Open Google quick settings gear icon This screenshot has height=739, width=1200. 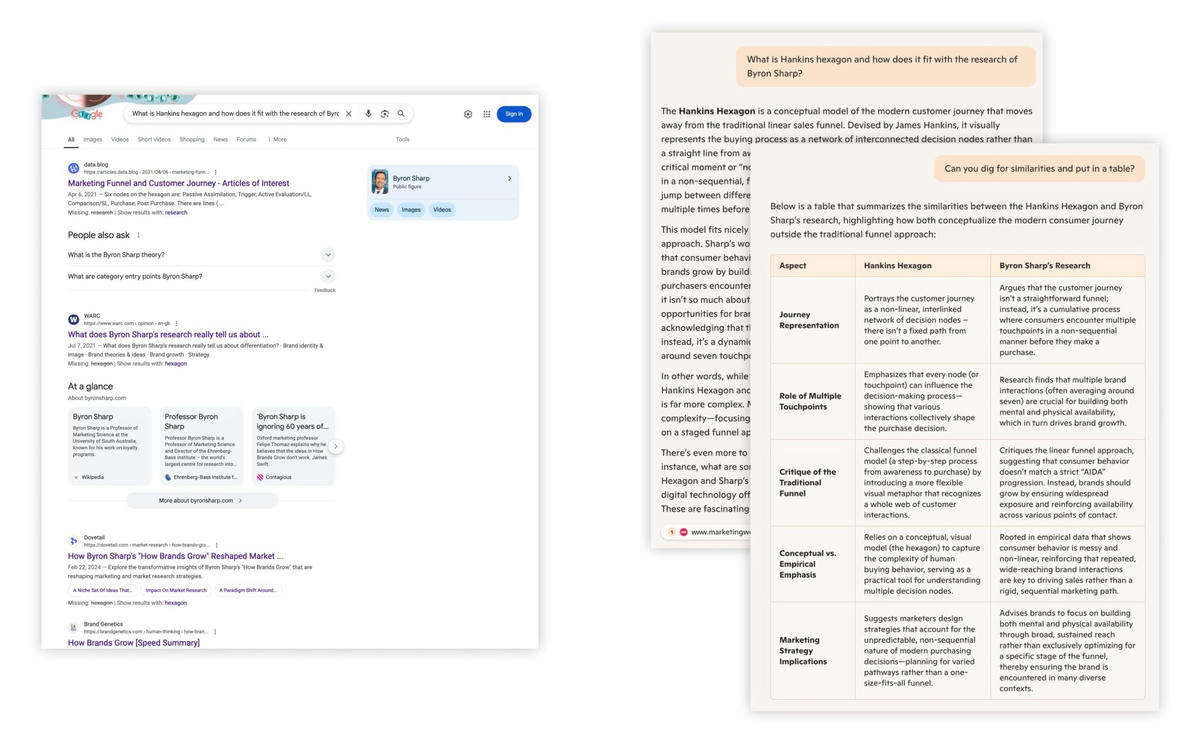468,114
